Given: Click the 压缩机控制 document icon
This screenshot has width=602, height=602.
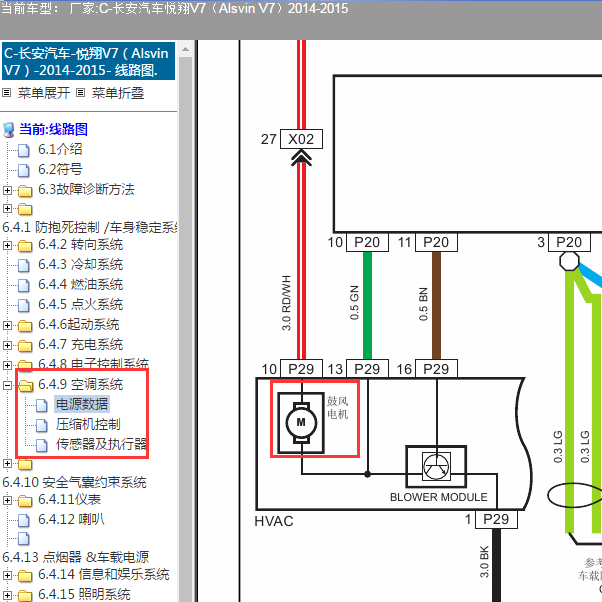Looking at the screenshot, I should tap(41, 425).
